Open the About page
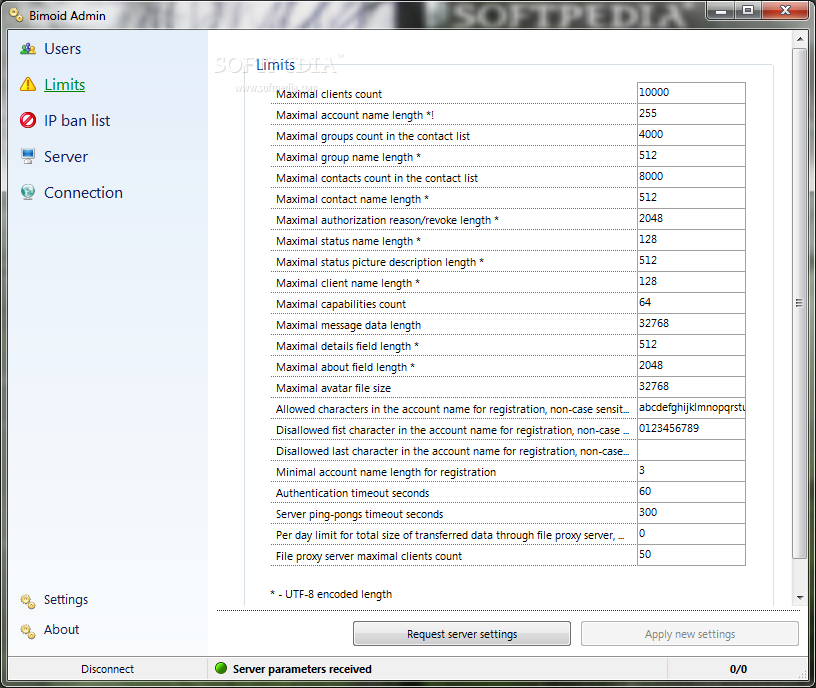Image resolution: width=816 pixels, height=688 pixels. [x=61, y=630]
